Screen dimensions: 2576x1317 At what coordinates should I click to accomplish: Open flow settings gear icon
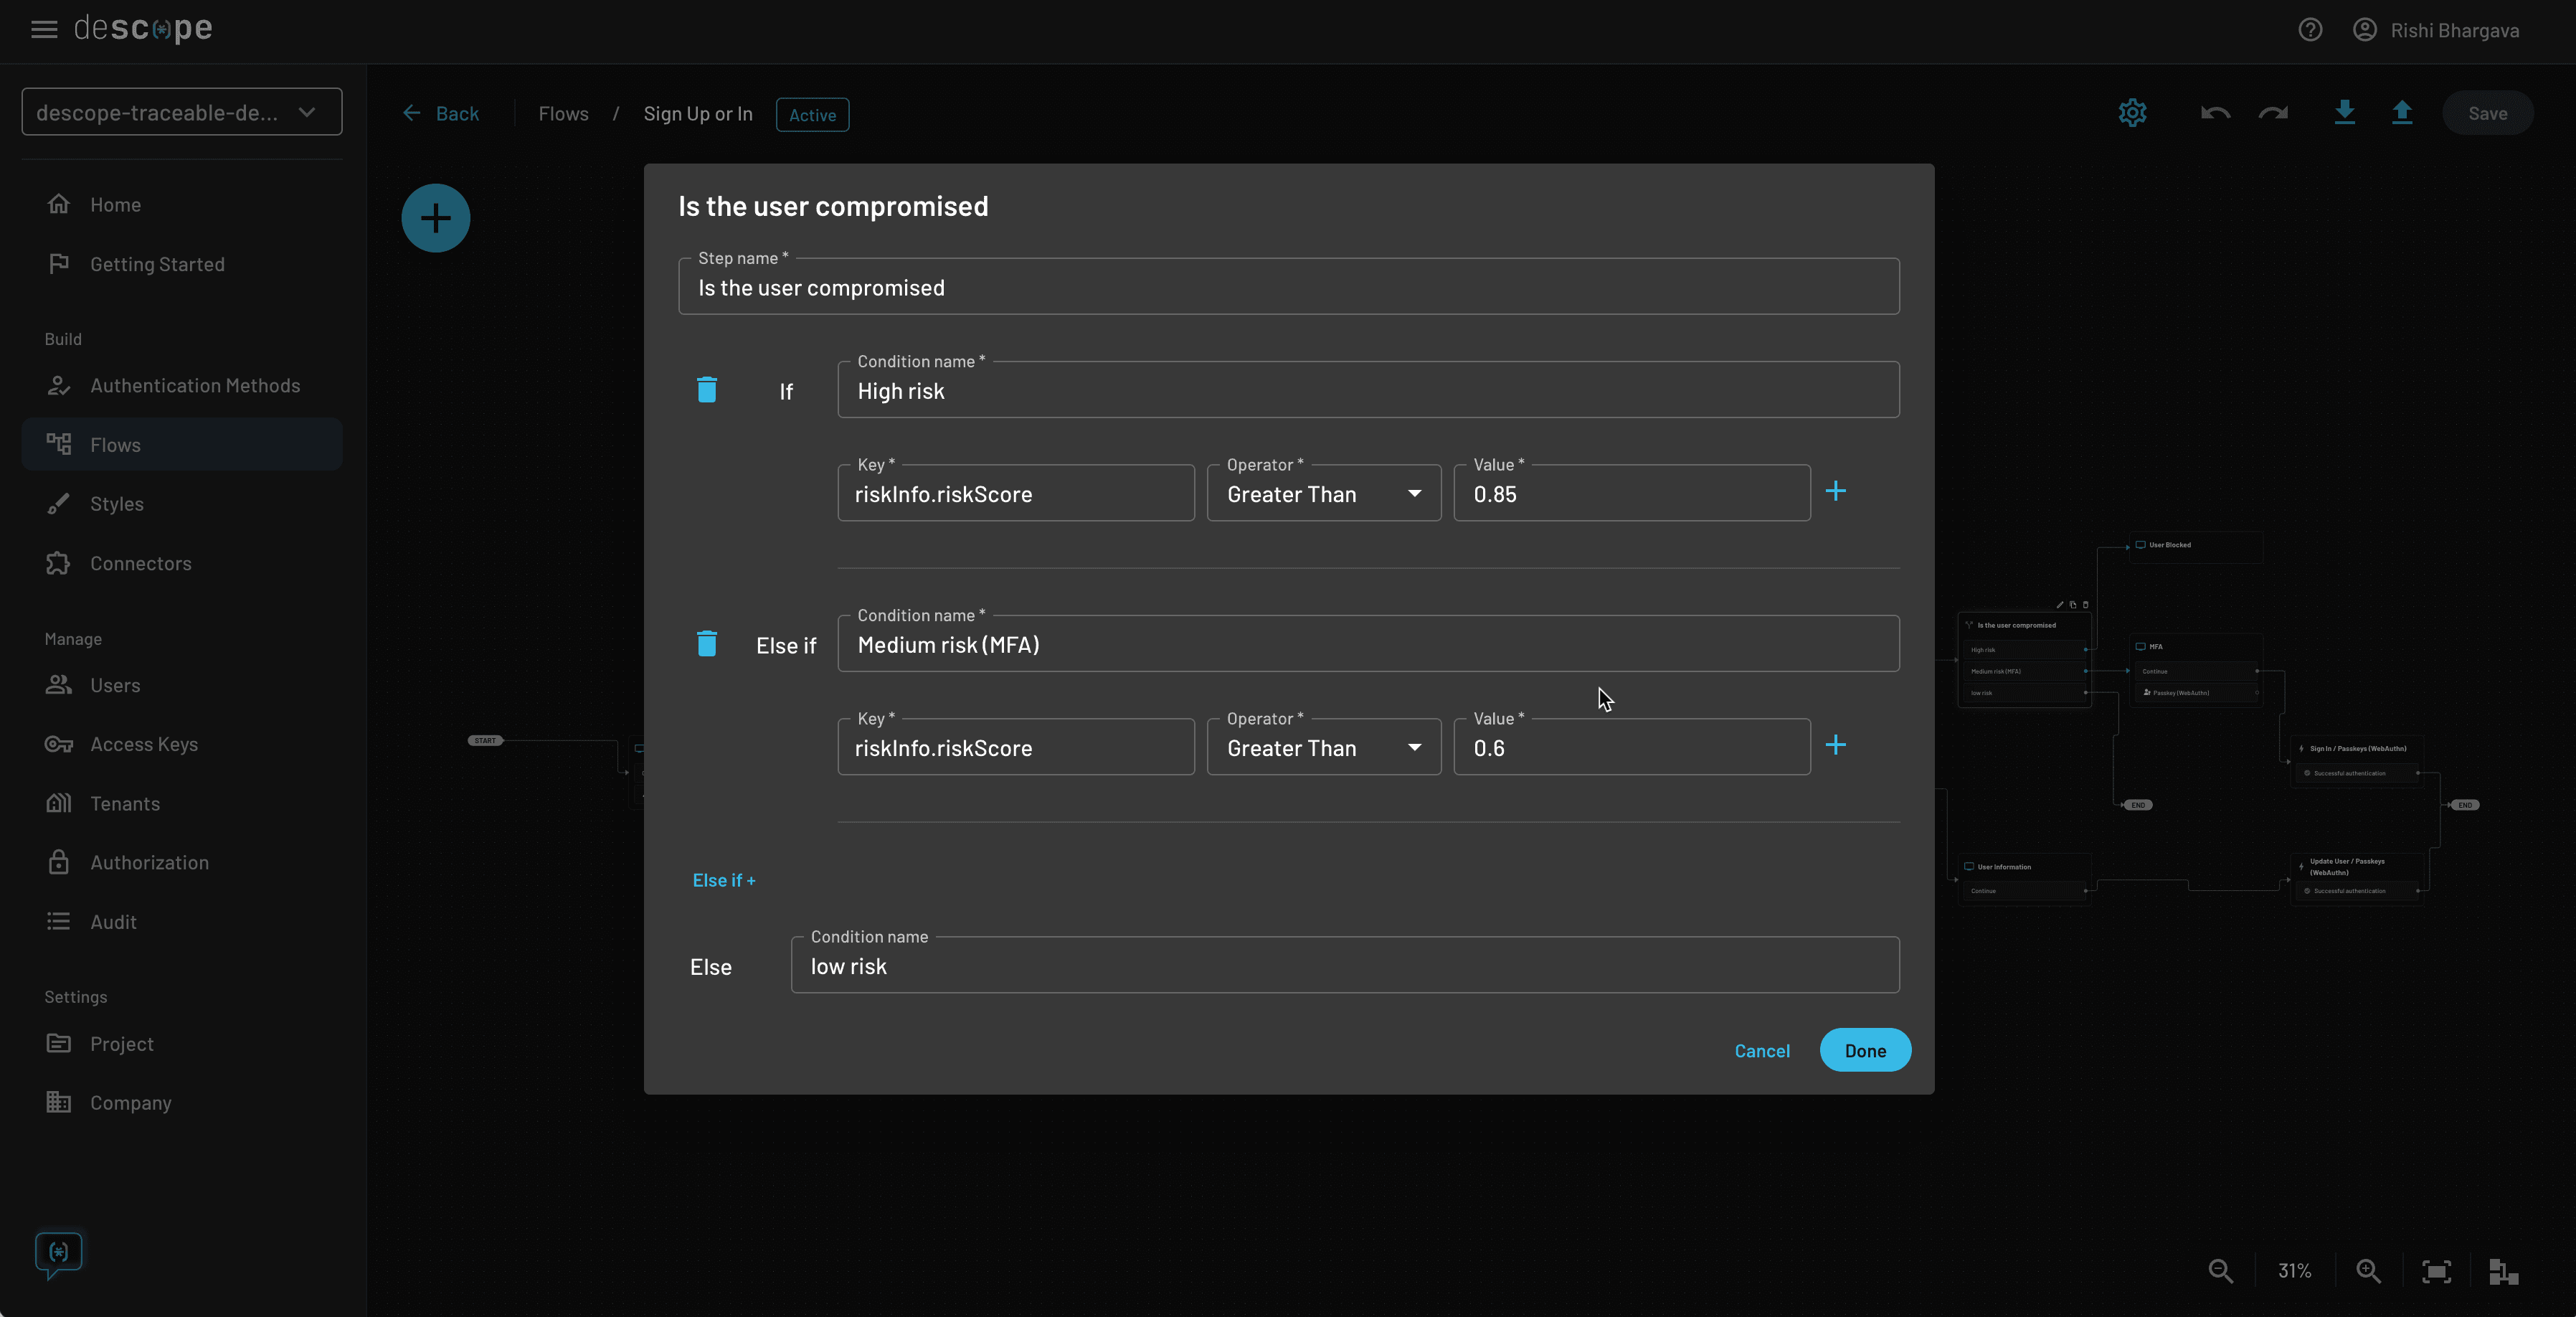pos(2133,113)
